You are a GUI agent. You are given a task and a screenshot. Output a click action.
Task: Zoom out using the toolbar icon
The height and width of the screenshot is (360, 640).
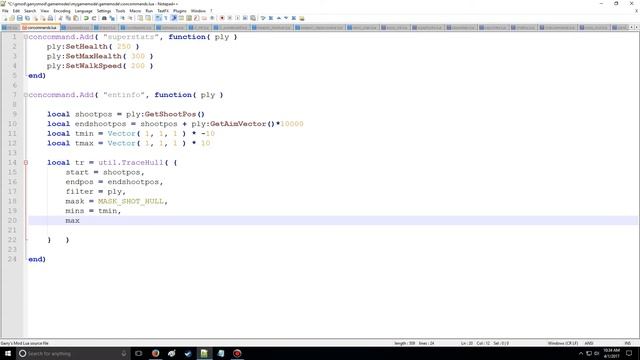tap(130, 18)
